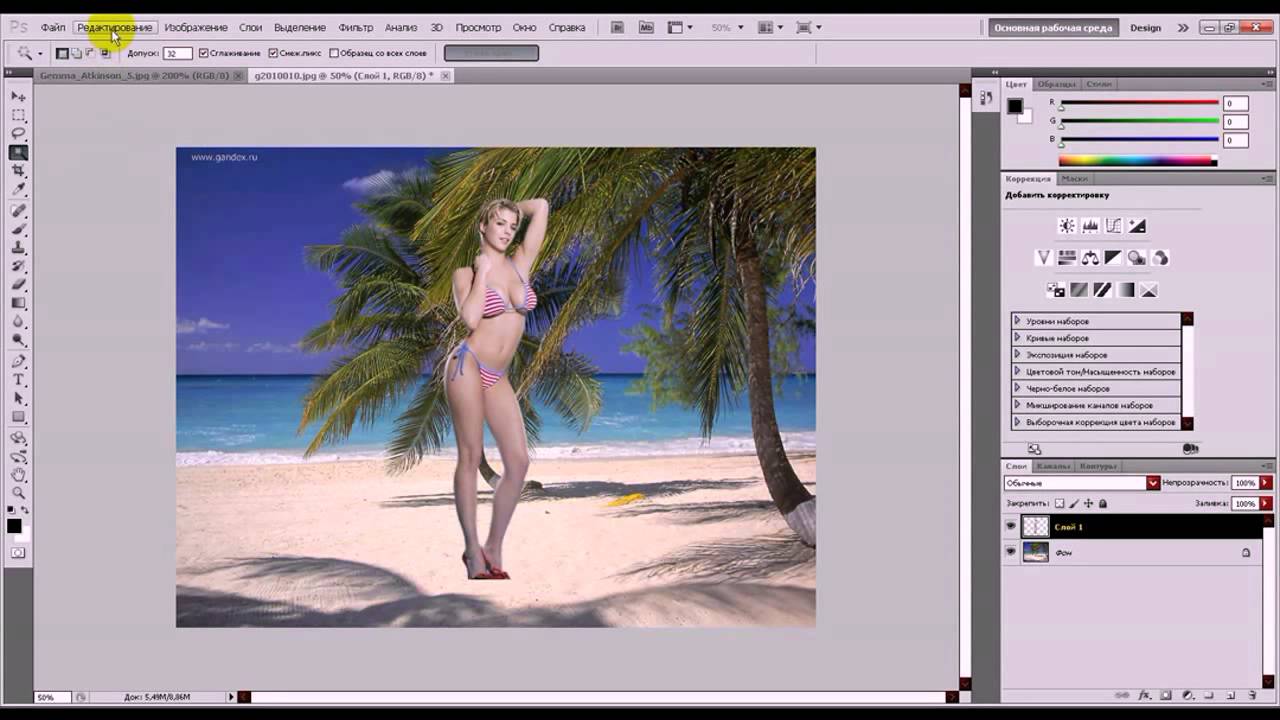Click the foreground color swatch in Color panel
This screenshot has height=720, width=1280.
click(1015, 107)
